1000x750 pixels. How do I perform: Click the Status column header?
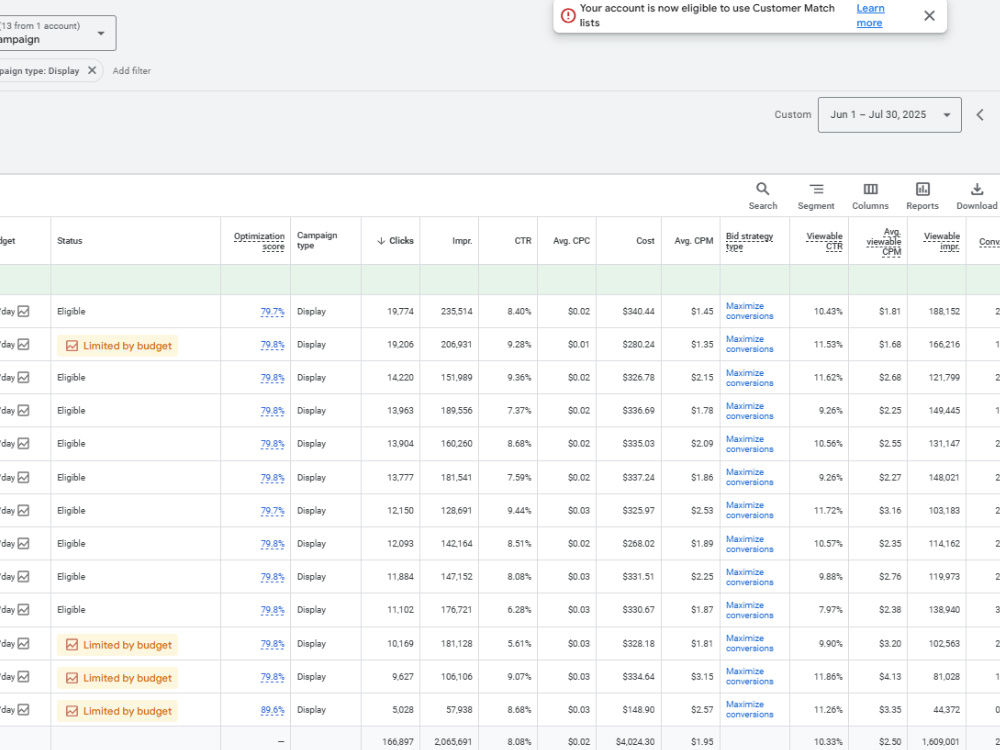click(x=70, y=240)
